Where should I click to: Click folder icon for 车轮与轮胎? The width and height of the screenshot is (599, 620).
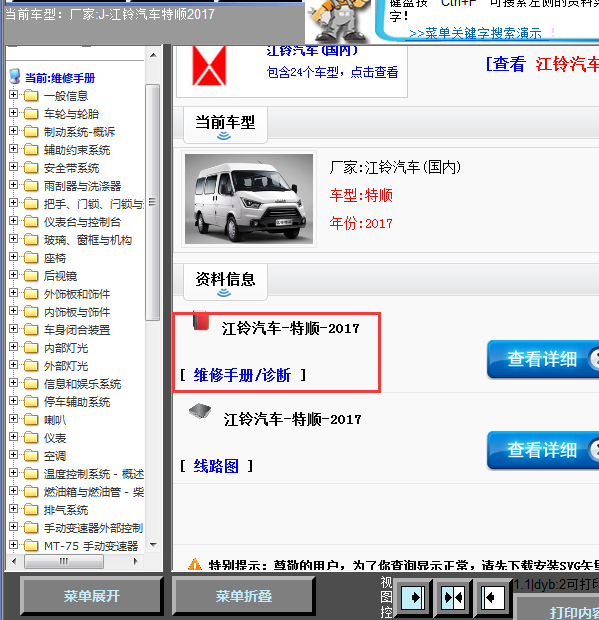[x=31, y=114]
